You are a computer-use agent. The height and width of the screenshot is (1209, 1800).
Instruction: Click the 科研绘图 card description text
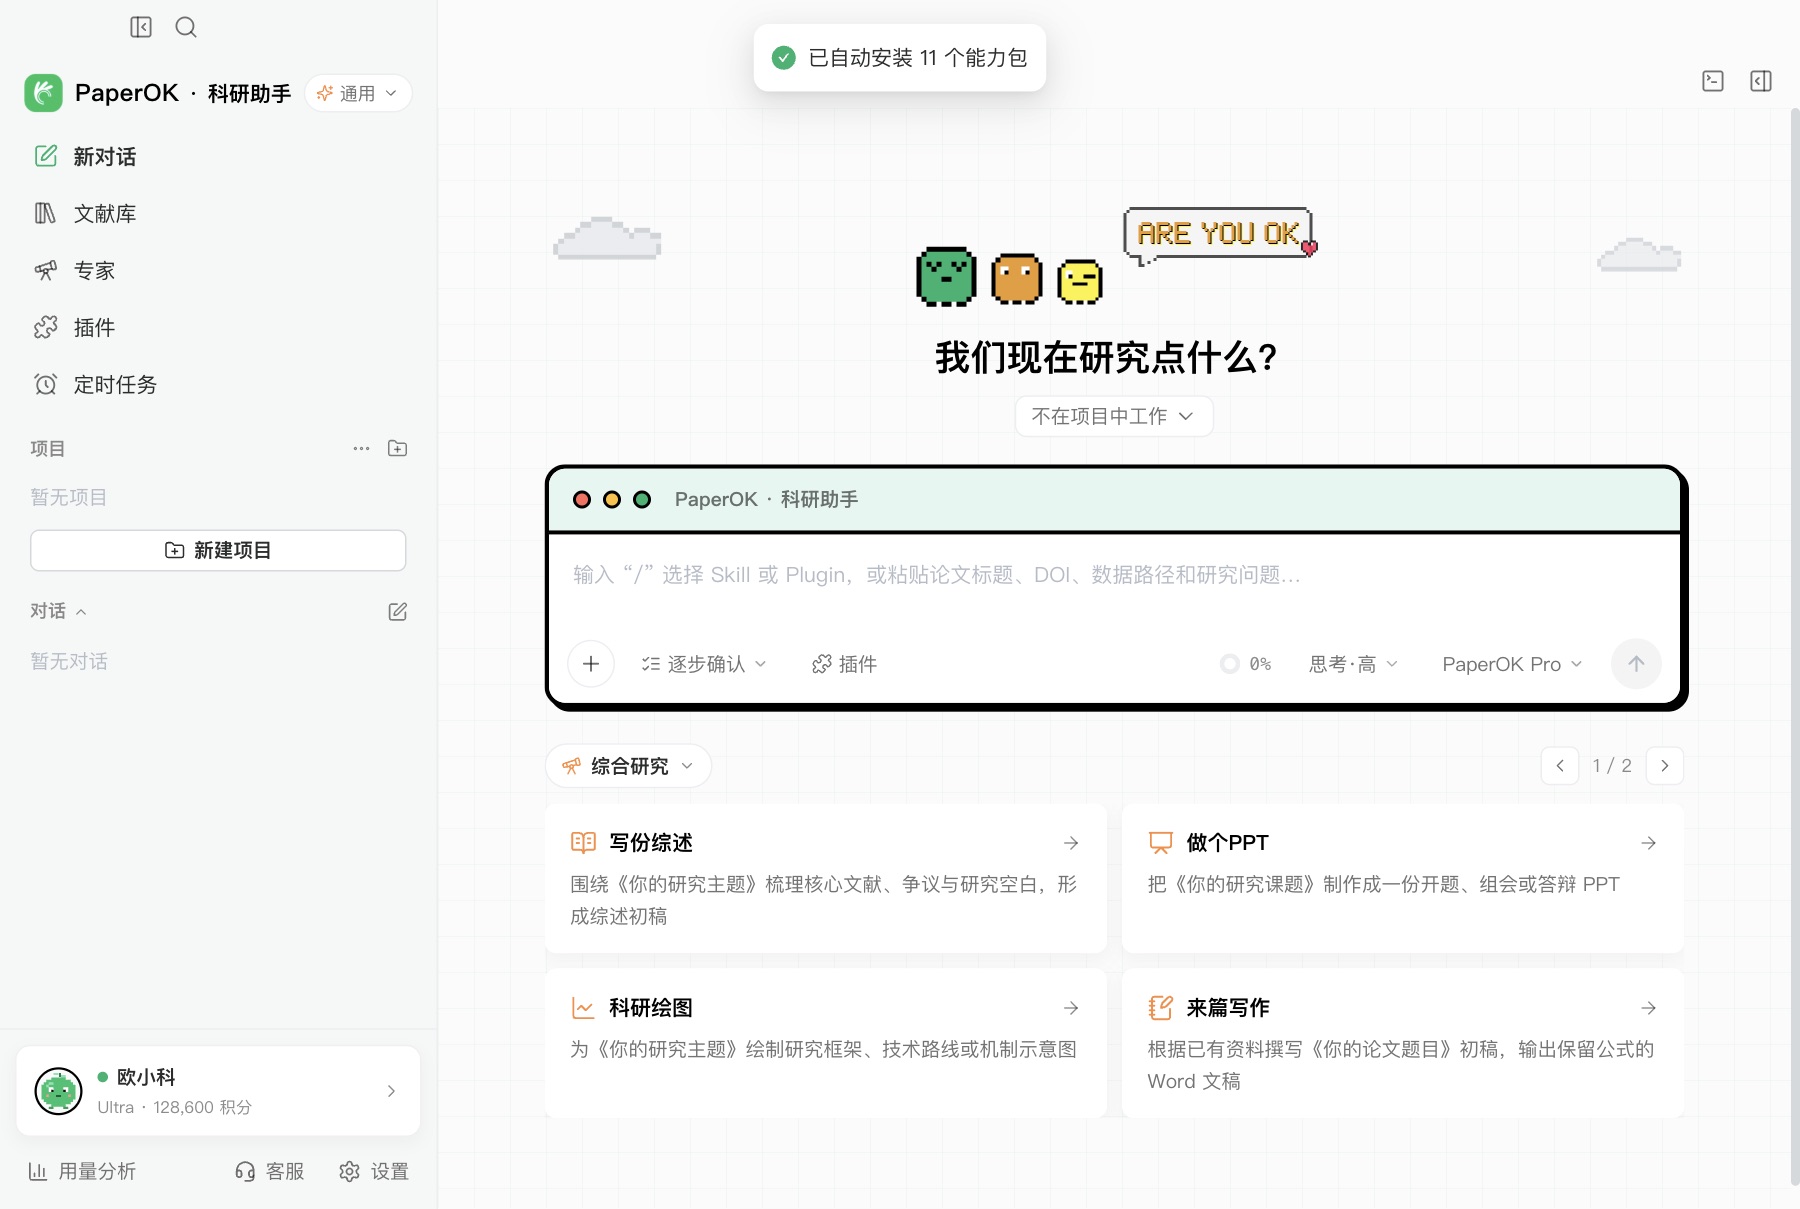click(x=823, y=1049)
